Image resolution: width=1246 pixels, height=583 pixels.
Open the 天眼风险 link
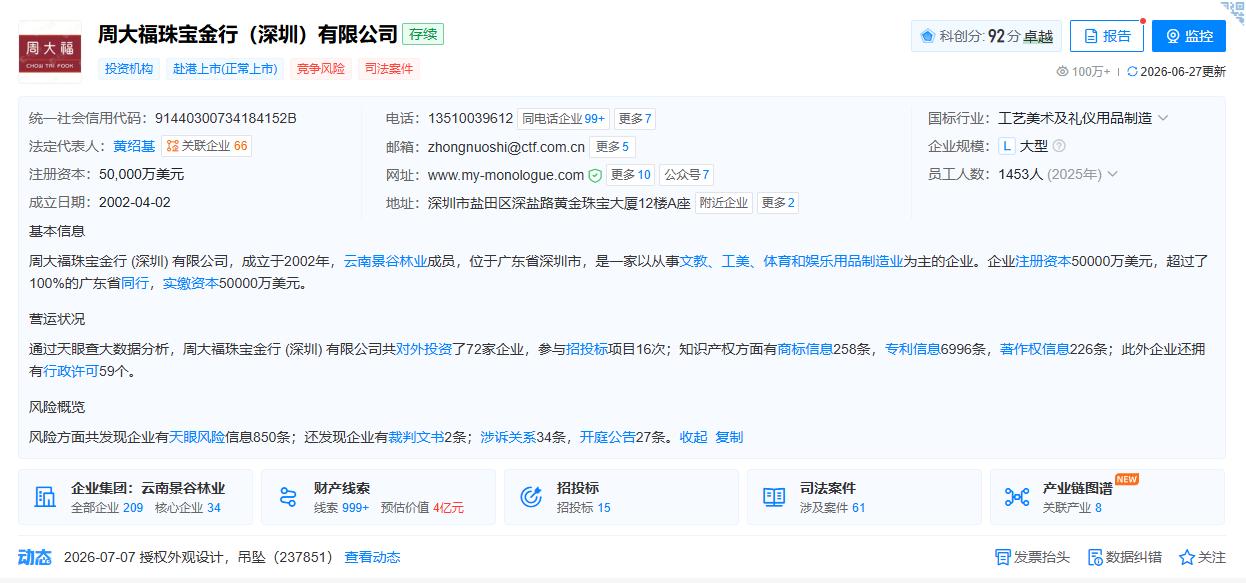coord(196,437)
